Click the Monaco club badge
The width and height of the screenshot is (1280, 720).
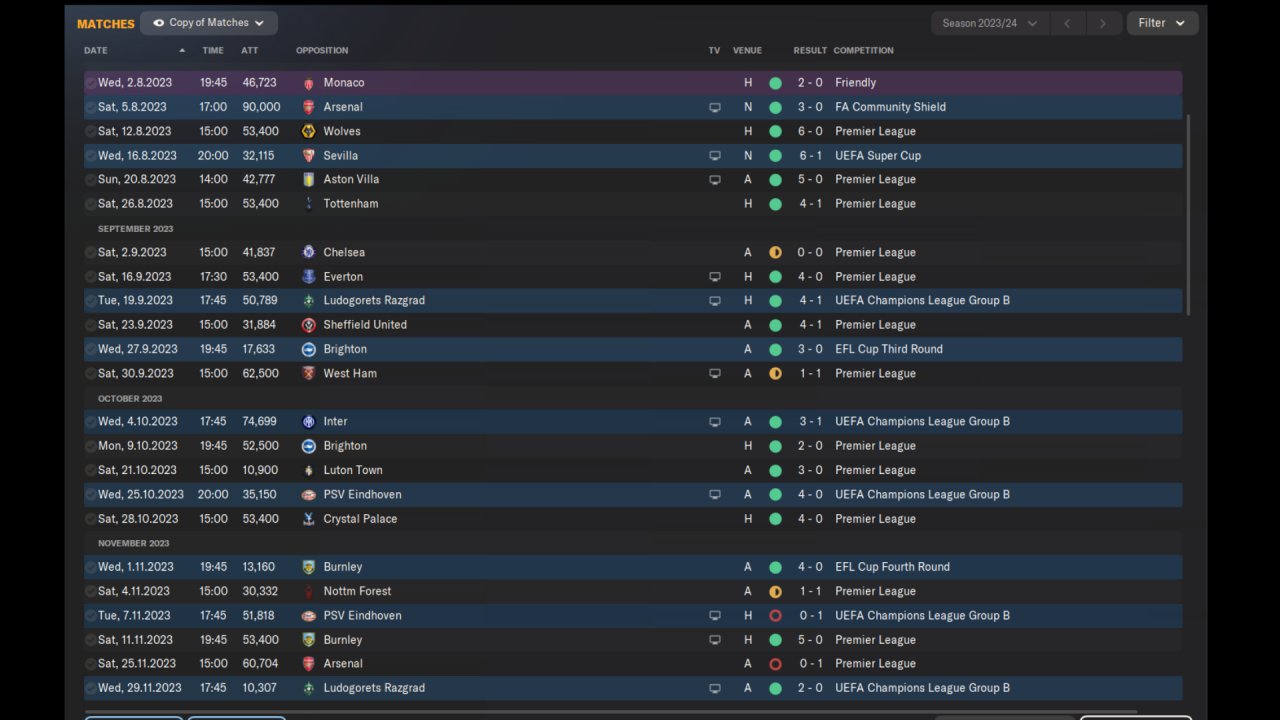tap(308, 83)
